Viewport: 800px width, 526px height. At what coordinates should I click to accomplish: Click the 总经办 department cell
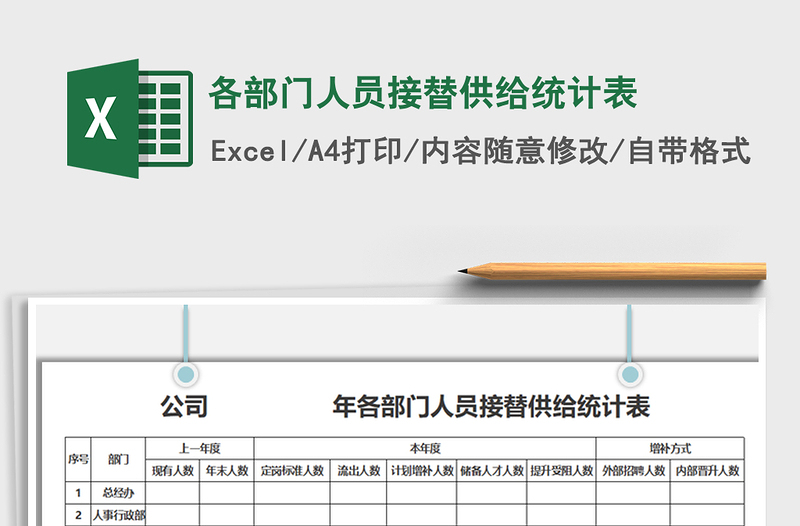coord(118,493)
